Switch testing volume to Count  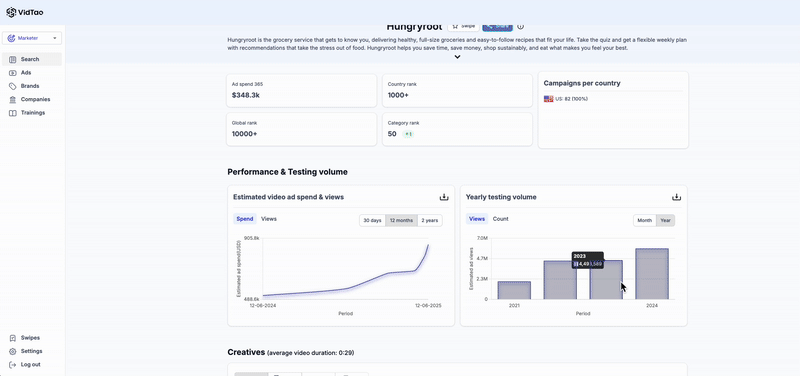tap(501, 219)
